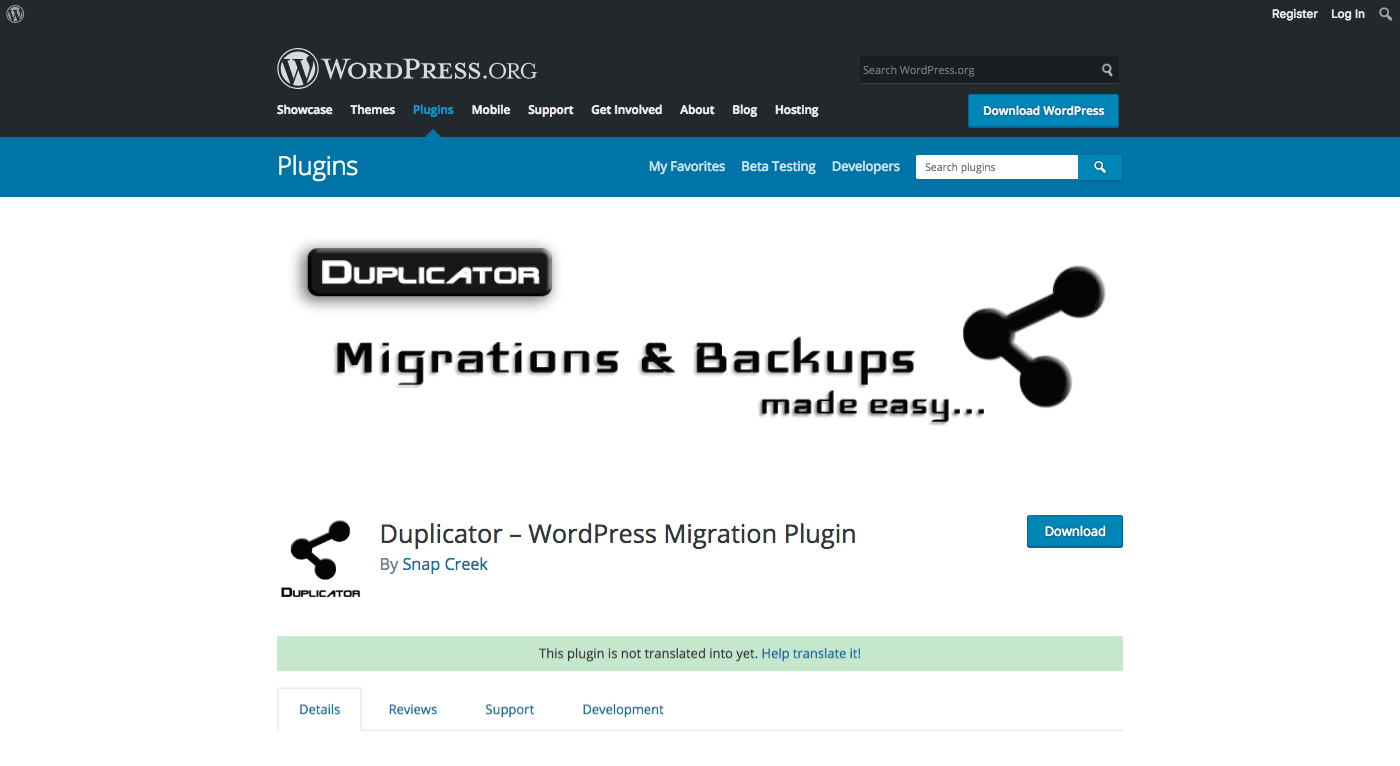This screenshot has height=766, width=1400.
Task: Click the Help translate it! link
Action: click(x=811, y=653)
